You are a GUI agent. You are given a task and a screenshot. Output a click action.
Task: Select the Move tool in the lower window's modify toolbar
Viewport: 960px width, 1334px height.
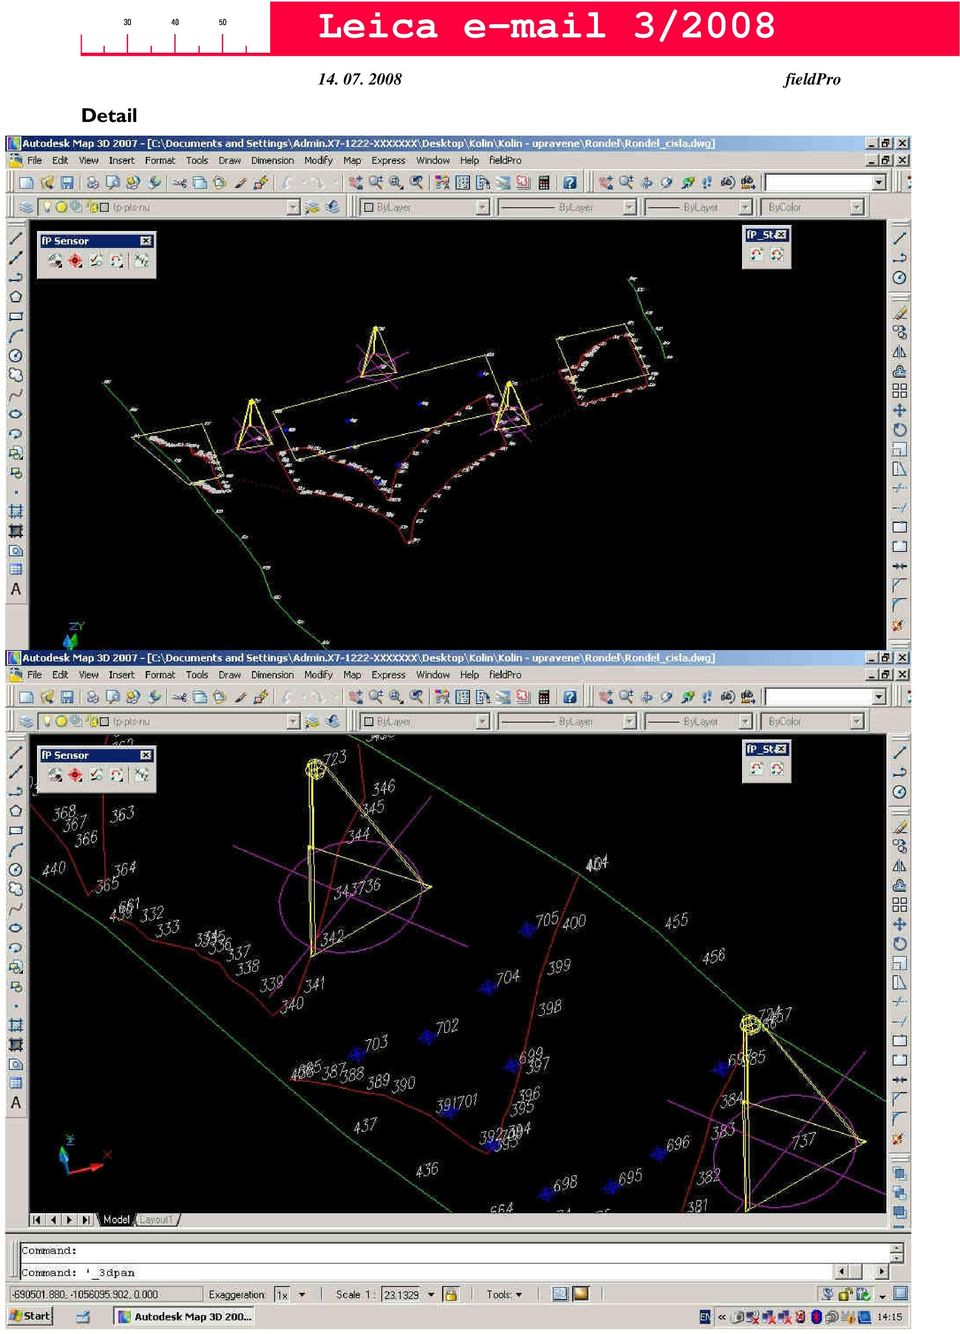click(x=900, y=924)
